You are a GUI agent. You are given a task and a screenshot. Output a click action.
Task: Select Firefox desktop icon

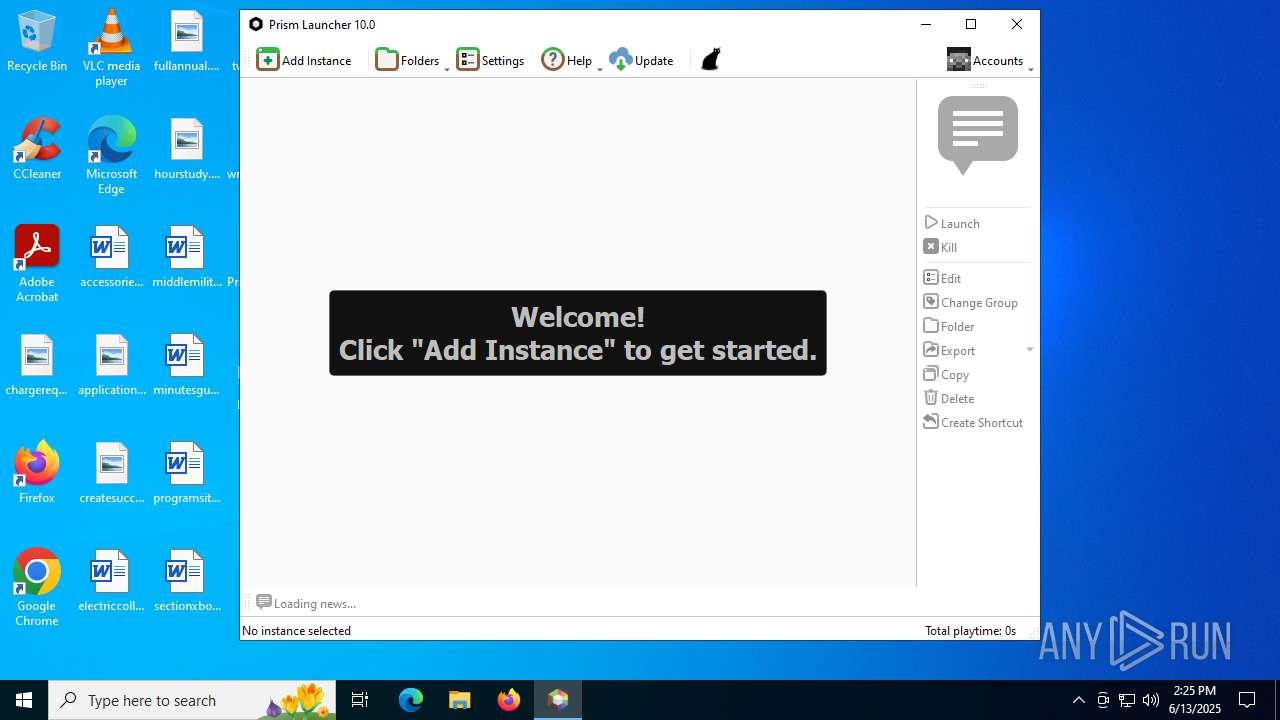(x=37, y=472)
